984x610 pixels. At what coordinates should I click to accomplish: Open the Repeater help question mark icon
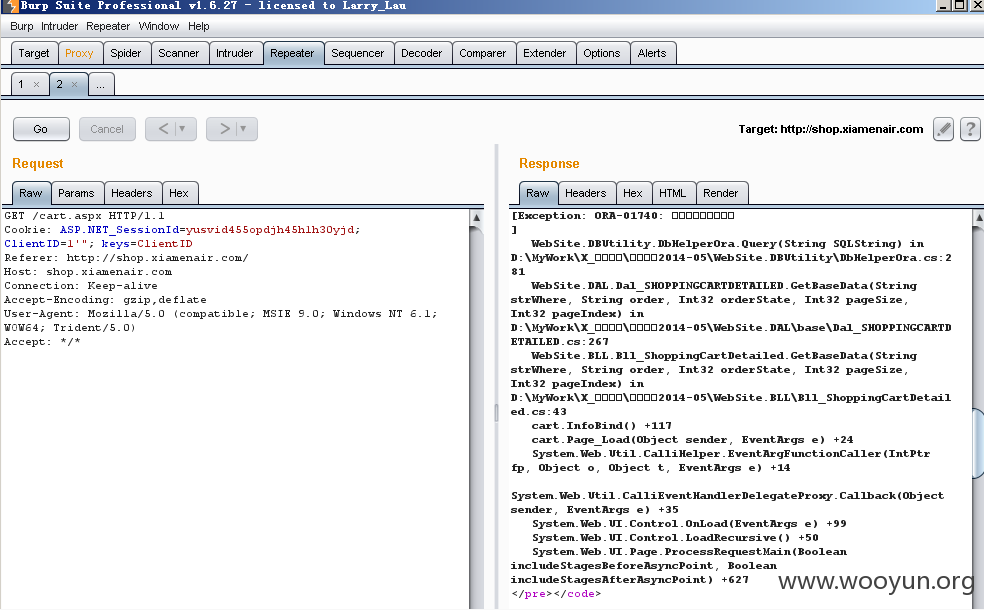(x=970, y=129)
